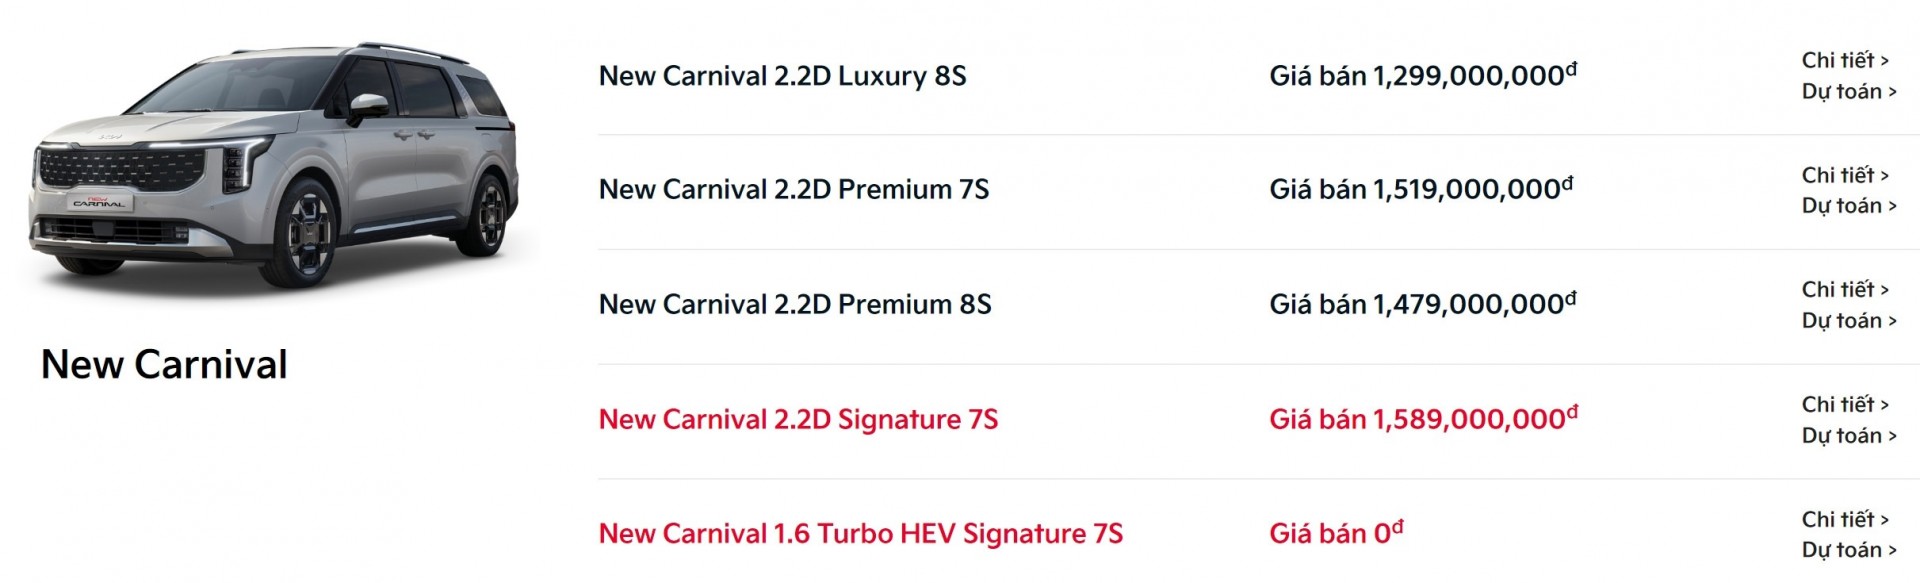Click the Giá bán 0đ HEV price
This screenshot has width=1920, height=583.
point(1336,532)
